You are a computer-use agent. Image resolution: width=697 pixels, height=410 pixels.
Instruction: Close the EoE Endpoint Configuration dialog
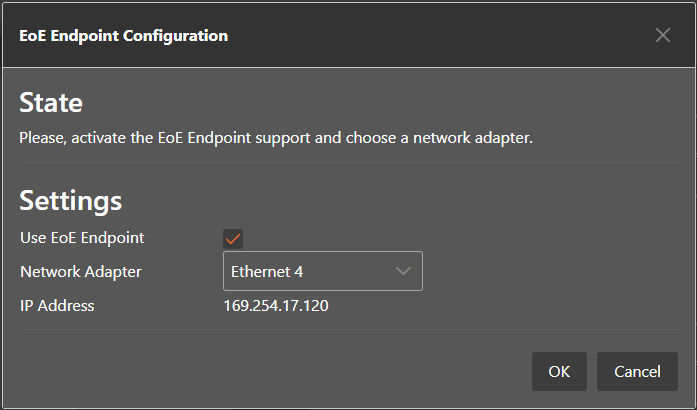coord(662,36)
